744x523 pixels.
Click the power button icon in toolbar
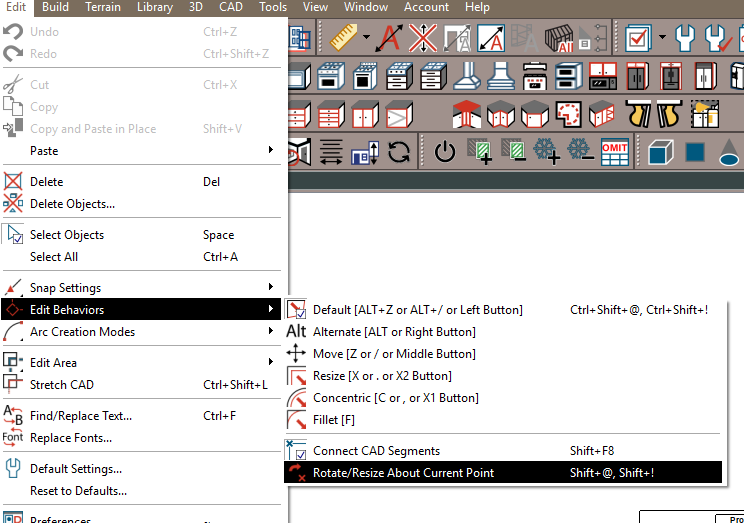tap(445, 152)
